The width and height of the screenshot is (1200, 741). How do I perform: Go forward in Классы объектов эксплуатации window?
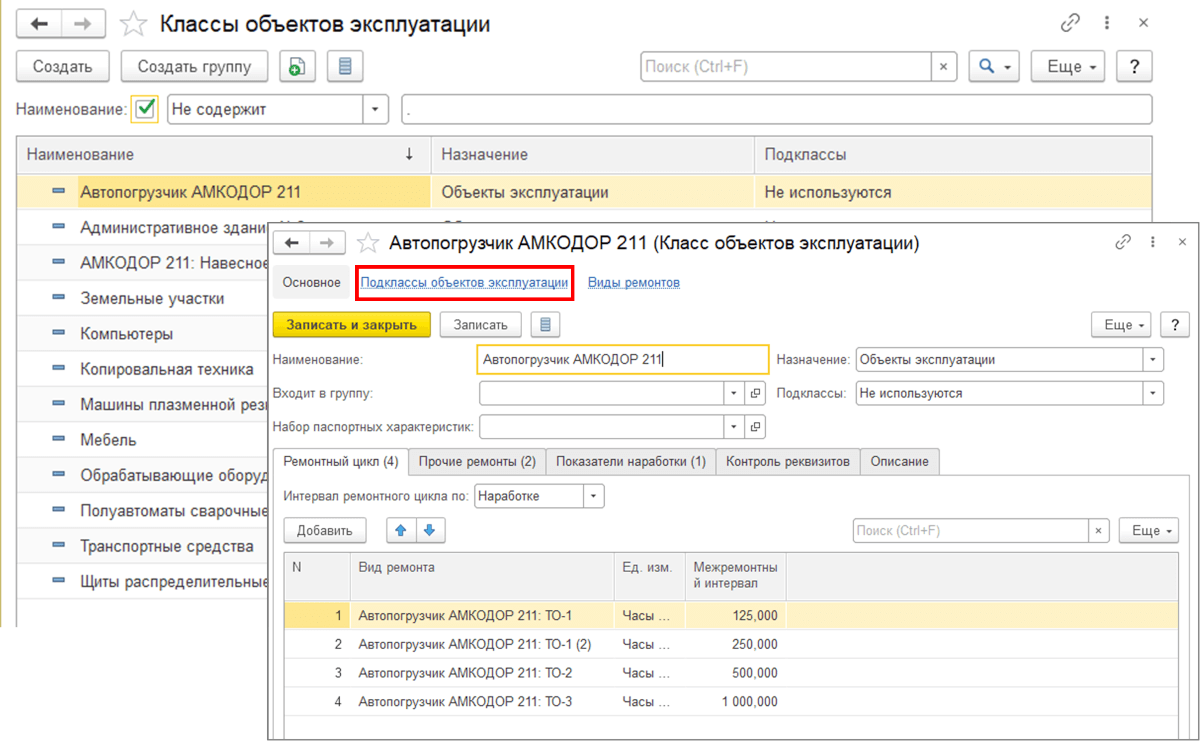[85, 23]
